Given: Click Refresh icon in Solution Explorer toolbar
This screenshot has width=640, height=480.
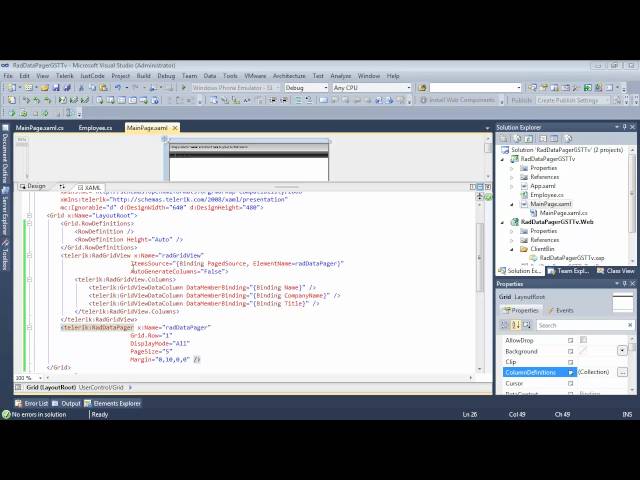Looking at the screenshot, I should click(x=529, y=139).
